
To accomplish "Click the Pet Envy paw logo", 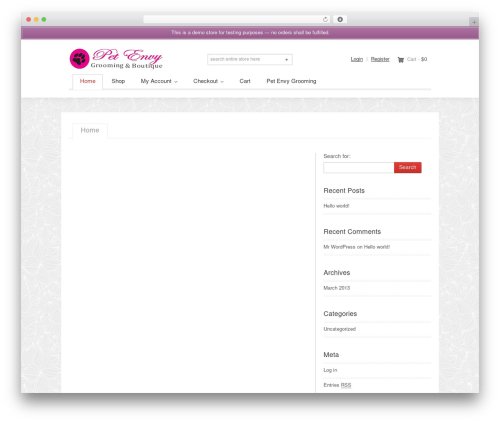I will 116,59.
